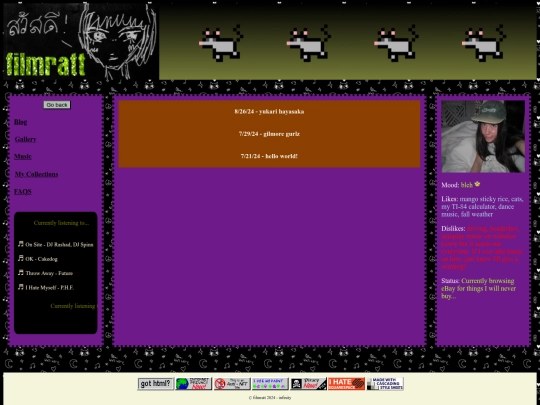The image size is (540, 405).
Task: Click the filmratt logo header image
Action: coord(81,41)
